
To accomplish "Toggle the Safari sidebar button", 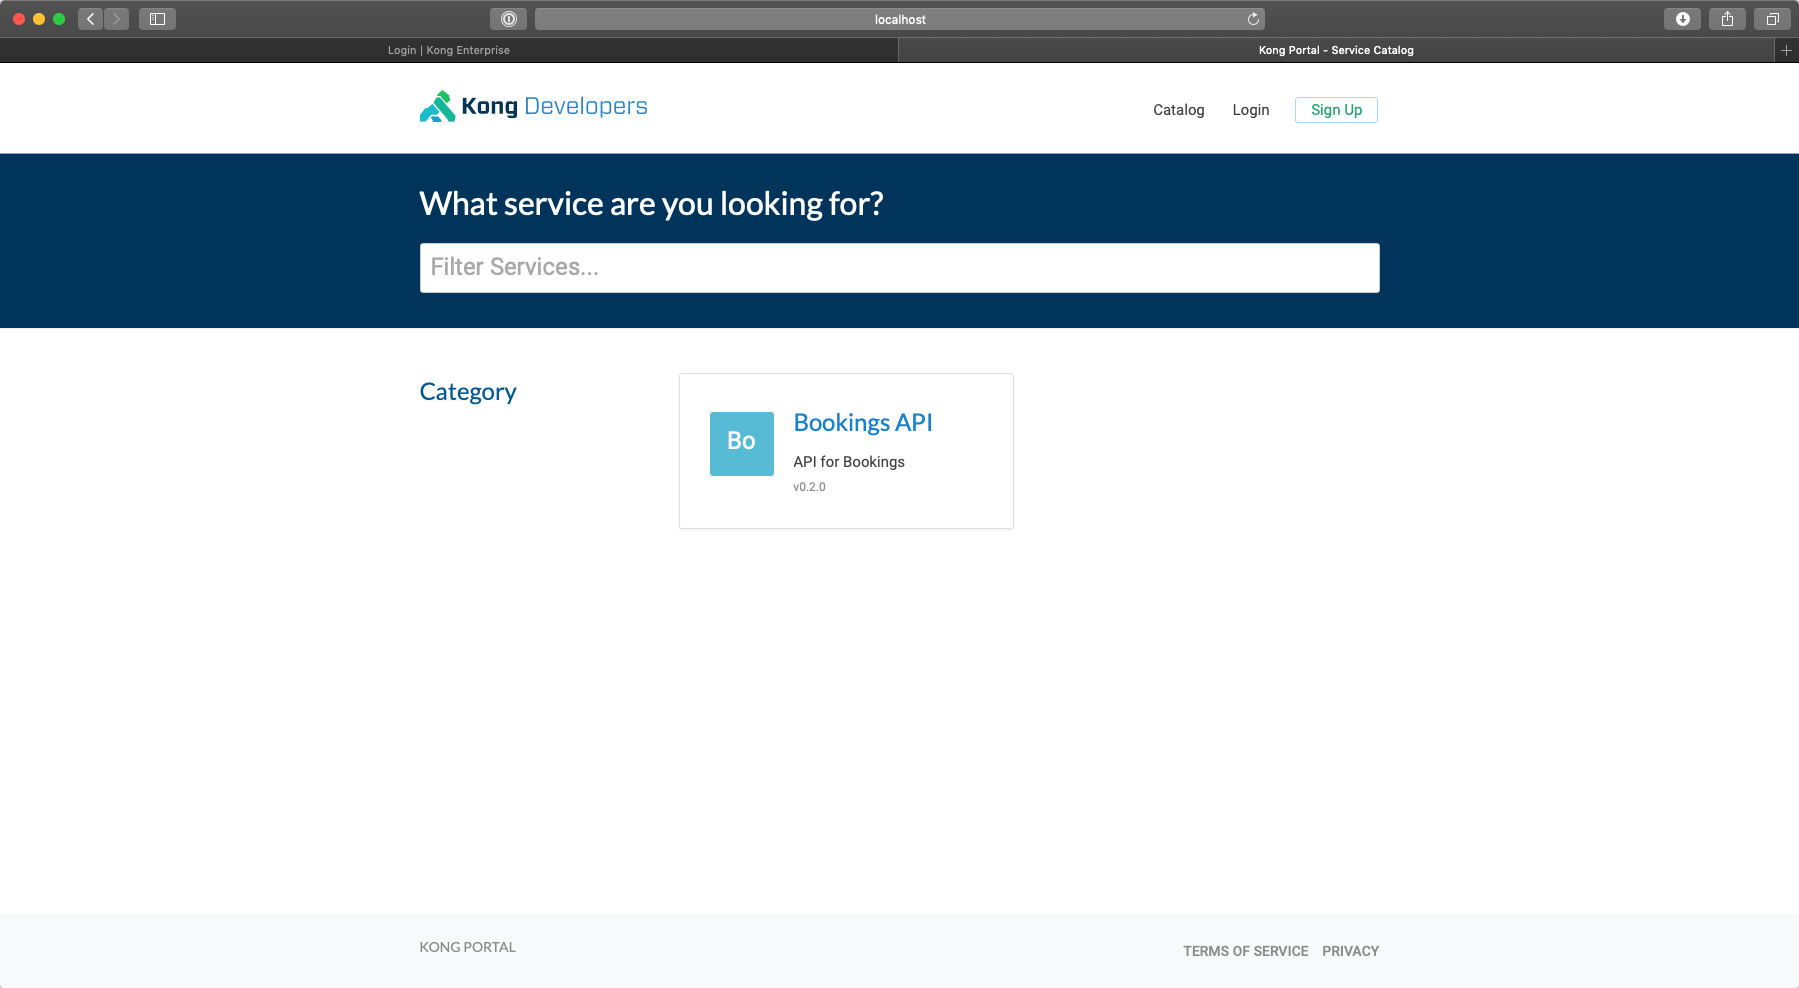I will 157,19.
